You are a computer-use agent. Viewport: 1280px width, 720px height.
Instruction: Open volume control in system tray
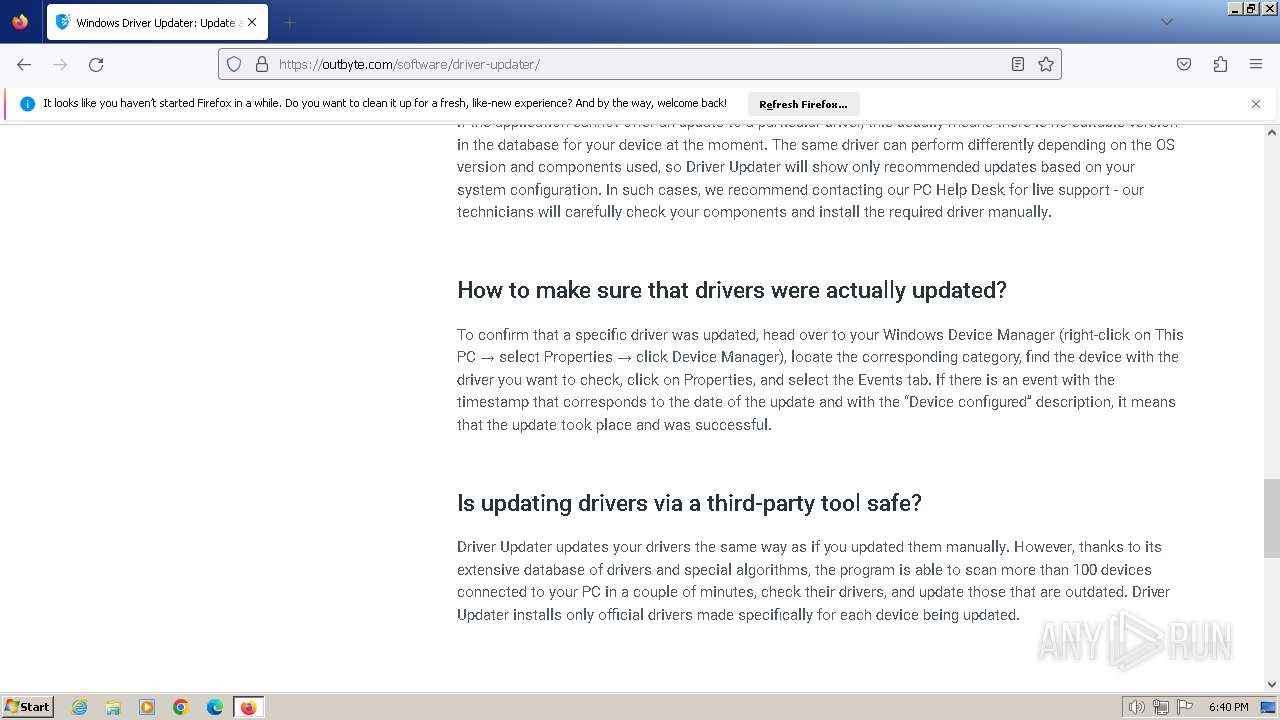point(1137,707)
